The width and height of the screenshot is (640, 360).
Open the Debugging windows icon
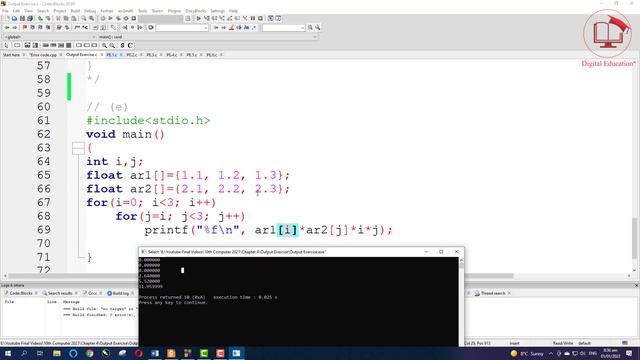(271, 18)
